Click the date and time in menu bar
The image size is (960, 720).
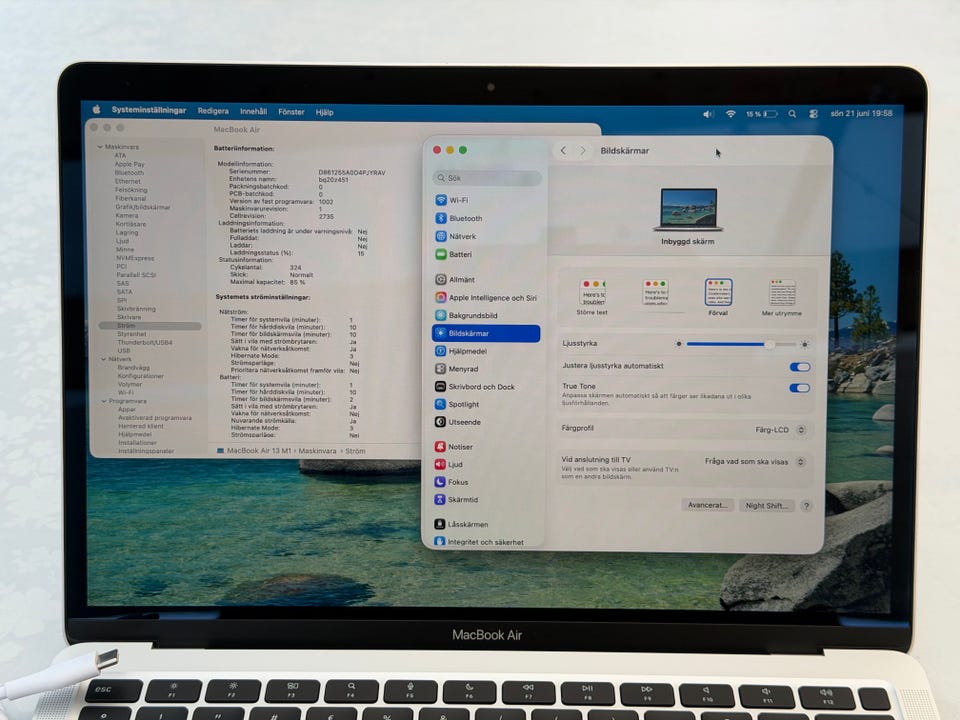click(861, 113)
